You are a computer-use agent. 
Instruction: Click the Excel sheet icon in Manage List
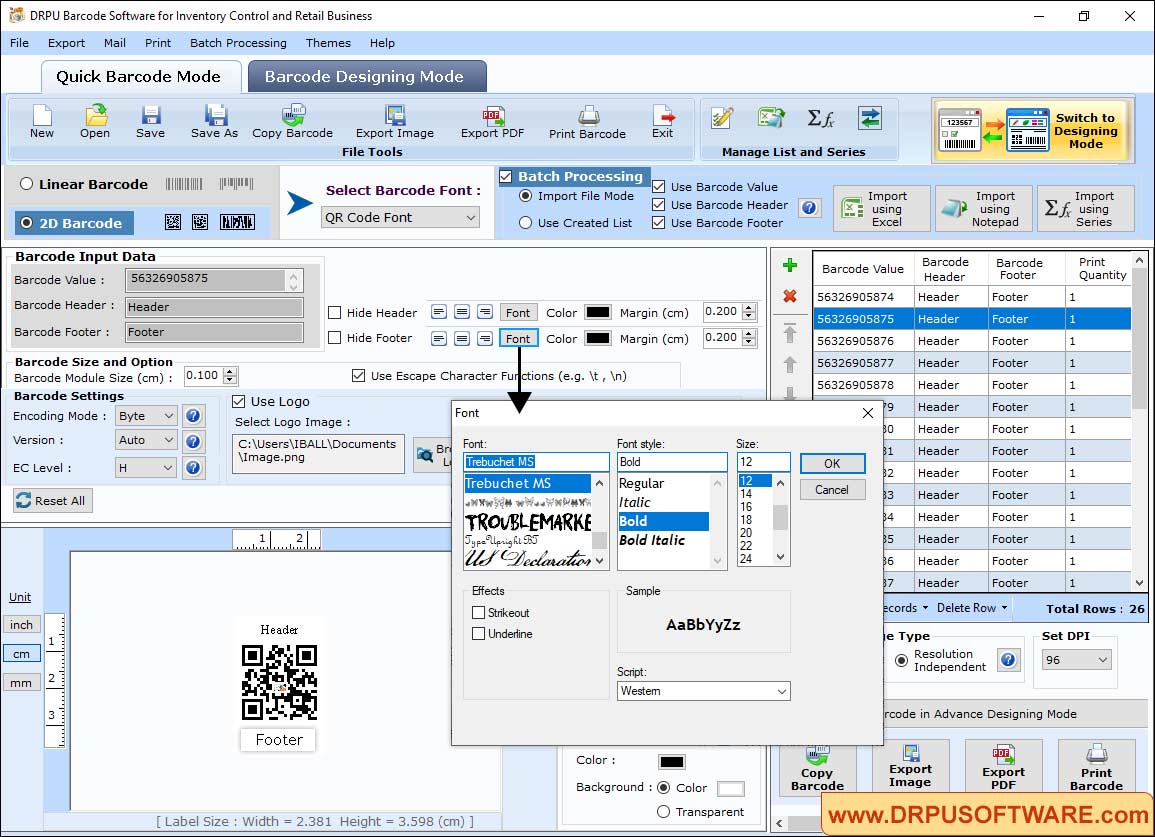tap(770, 118)
